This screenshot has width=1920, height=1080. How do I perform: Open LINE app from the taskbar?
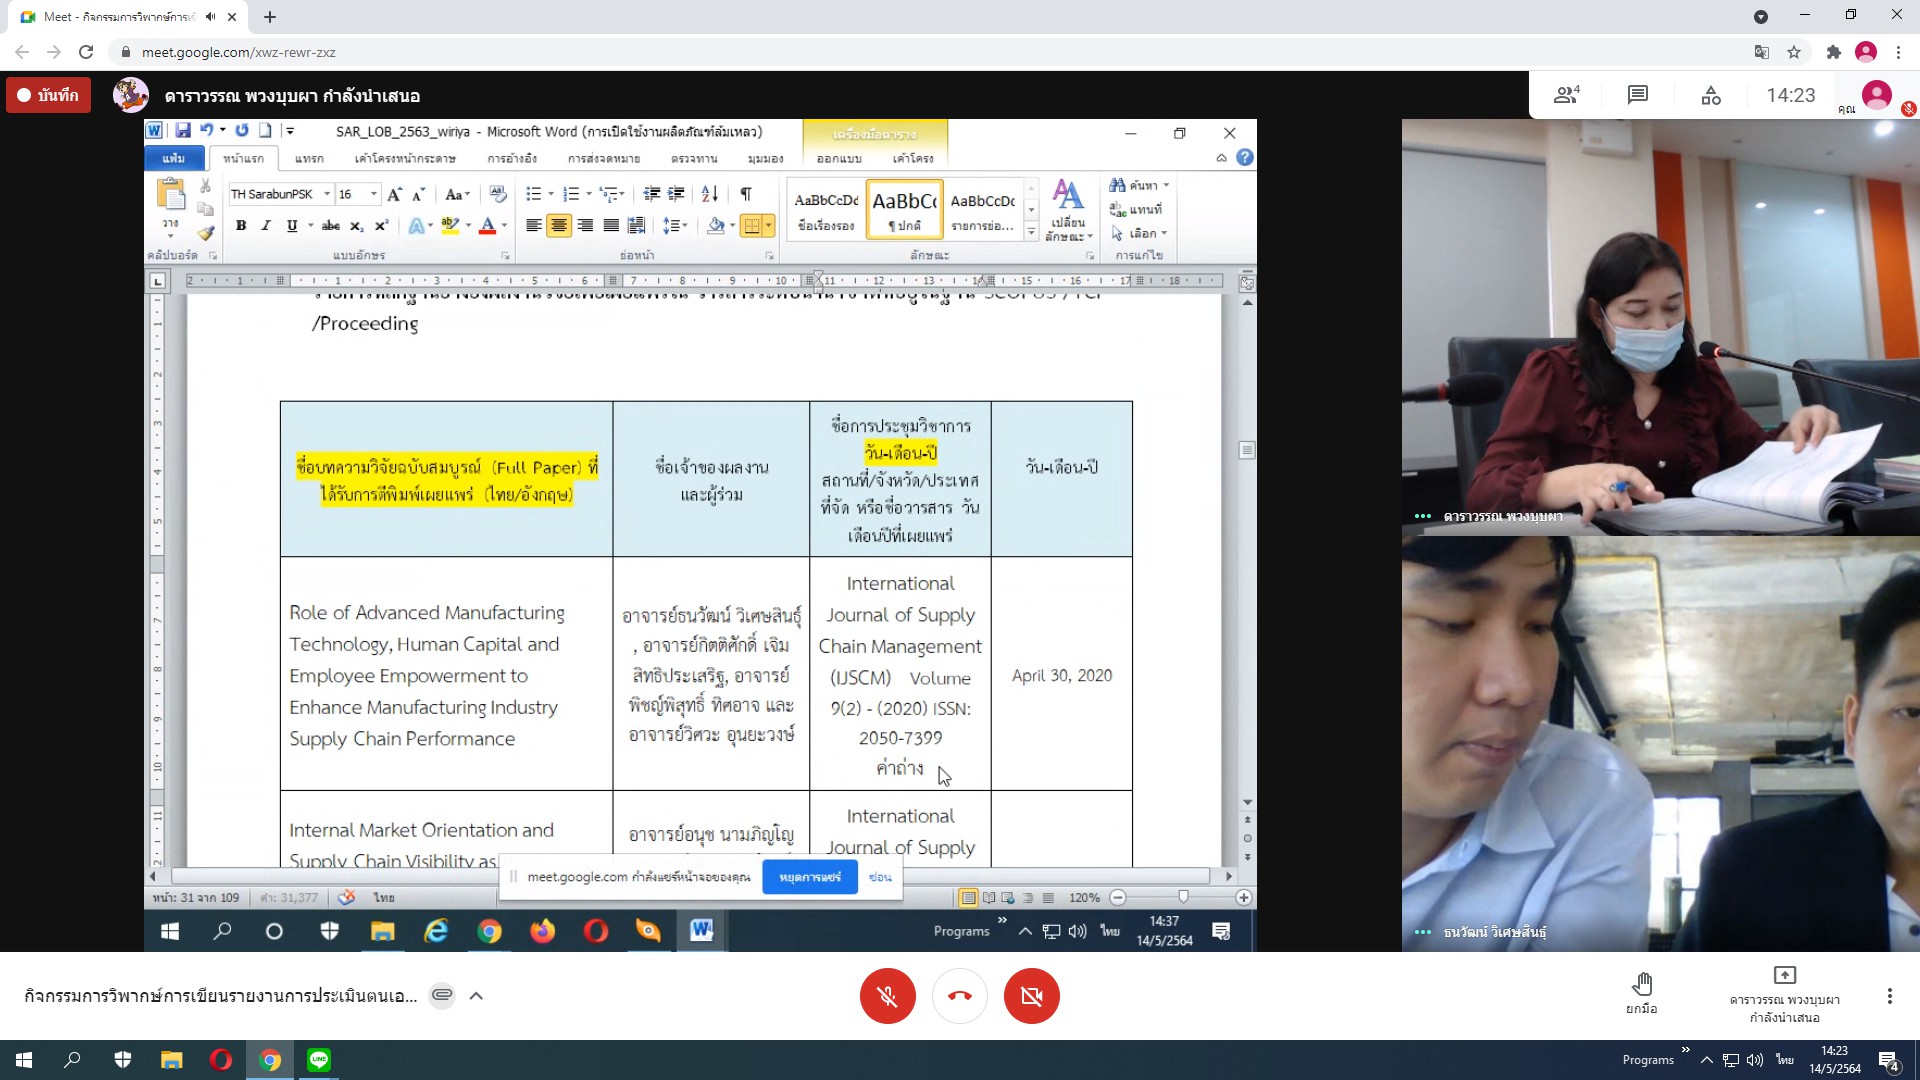click(x=319, y=1060)
